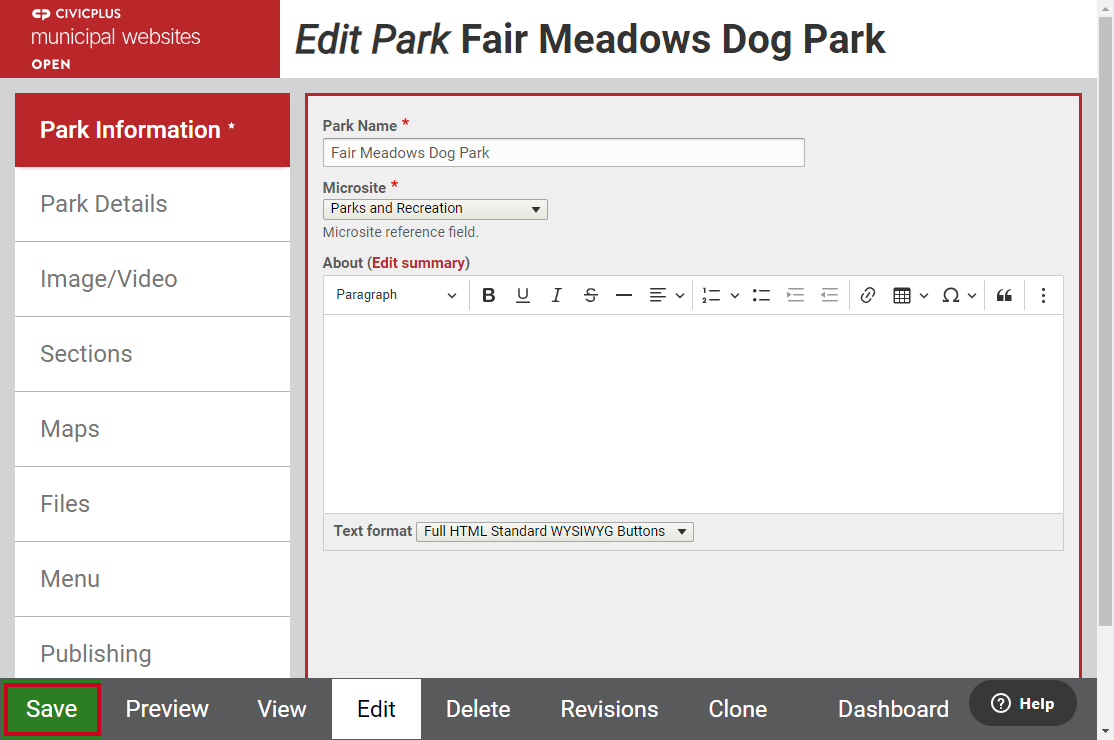Open the Image/Video tab

click(x=152, y=279)
